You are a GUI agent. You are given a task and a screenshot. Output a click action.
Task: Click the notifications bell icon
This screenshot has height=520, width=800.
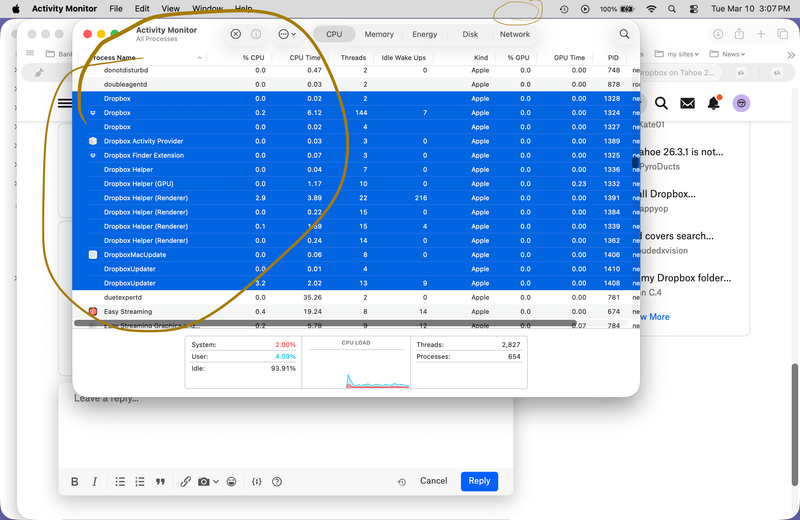click(713, 103)
